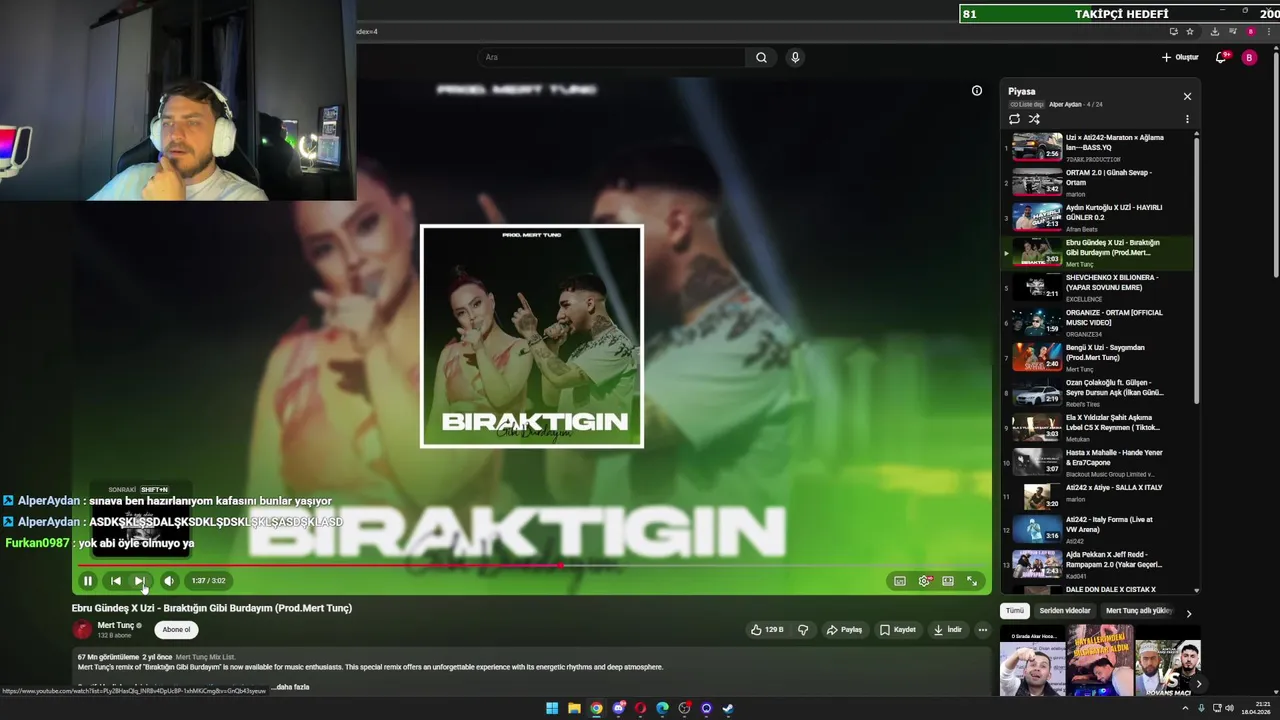Image resolution: width=1280 pixels, height=720 pixels.
Task: Open Windows Start menu
Action: 552,709
